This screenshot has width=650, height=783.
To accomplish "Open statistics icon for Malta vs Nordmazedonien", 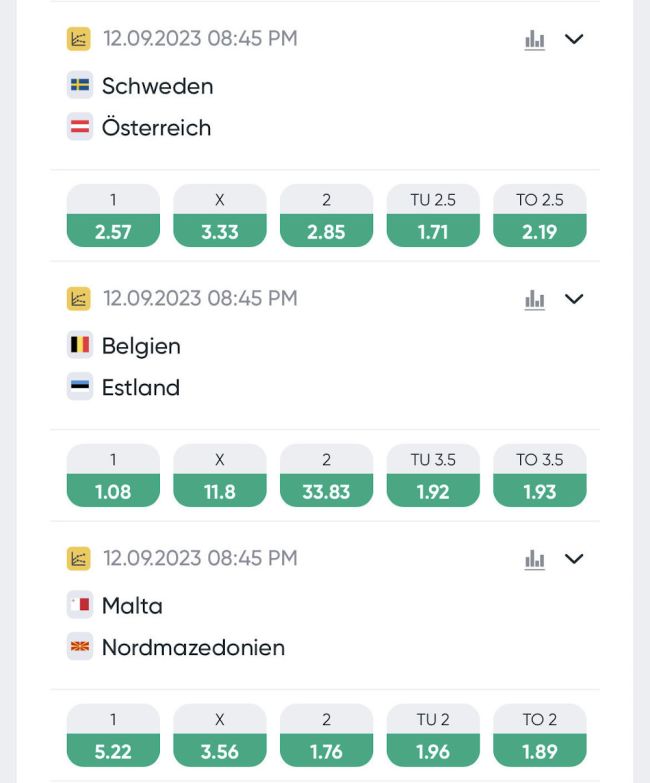I will pos(535,559).
